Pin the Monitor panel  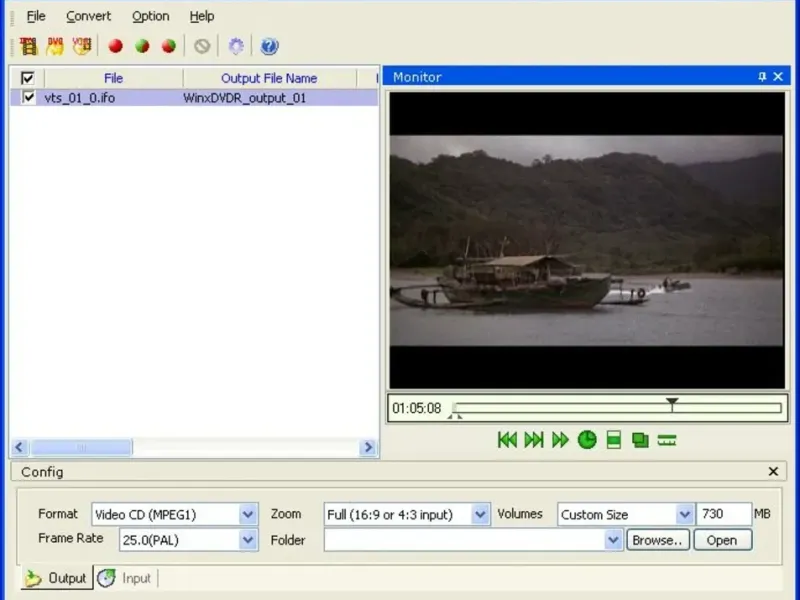pyautogui.click(x=762, y=77)
